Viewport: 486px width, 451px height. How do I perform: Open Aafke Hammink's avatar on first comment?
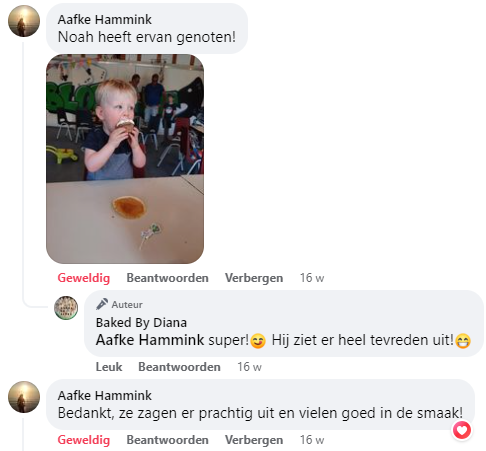[x=24, y=21]
